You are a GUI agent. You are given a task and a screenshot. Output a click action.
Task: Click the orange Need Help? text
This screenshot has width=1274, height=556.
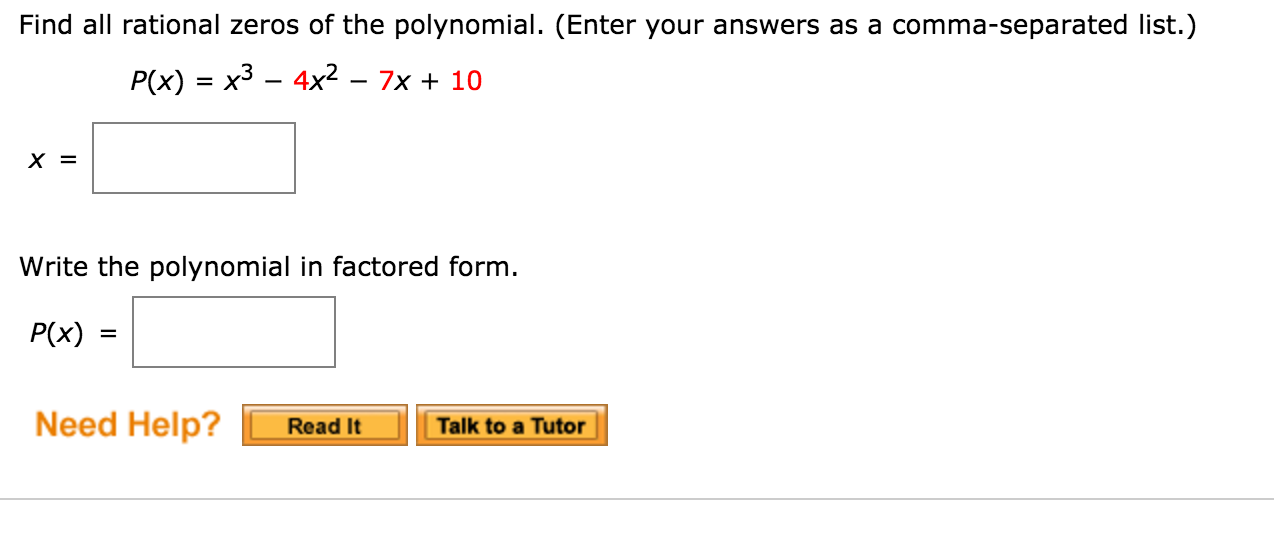[x=127, y=424]
